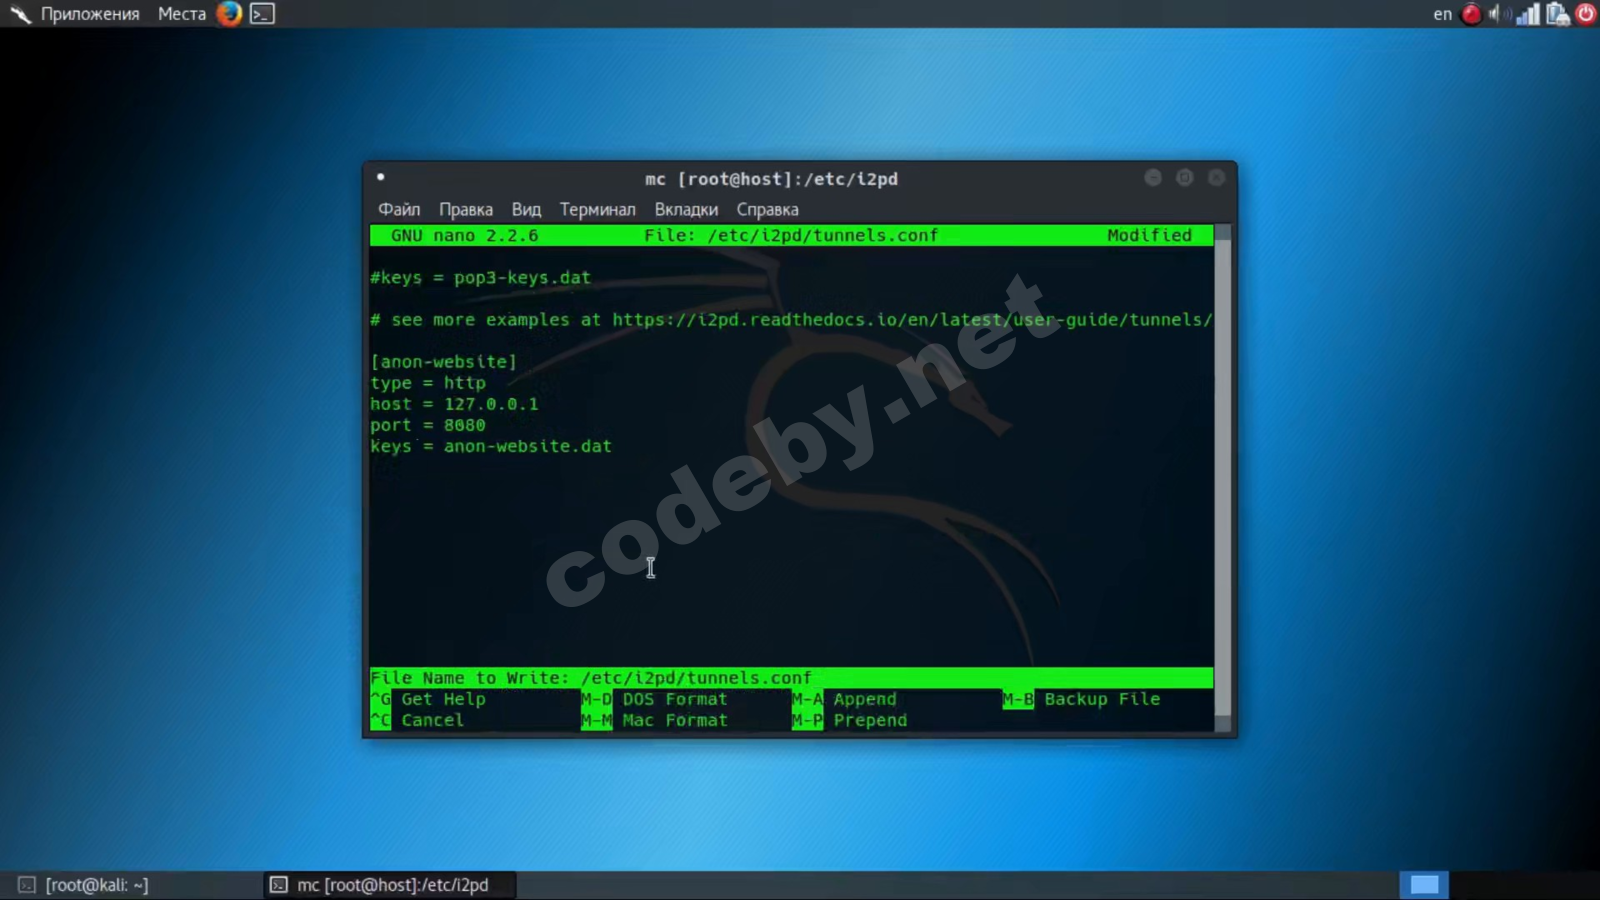Click the 'GNU nano 2.2.6' header text
Viewport: 1600px width, 900px height.
(x=464, y=236)
